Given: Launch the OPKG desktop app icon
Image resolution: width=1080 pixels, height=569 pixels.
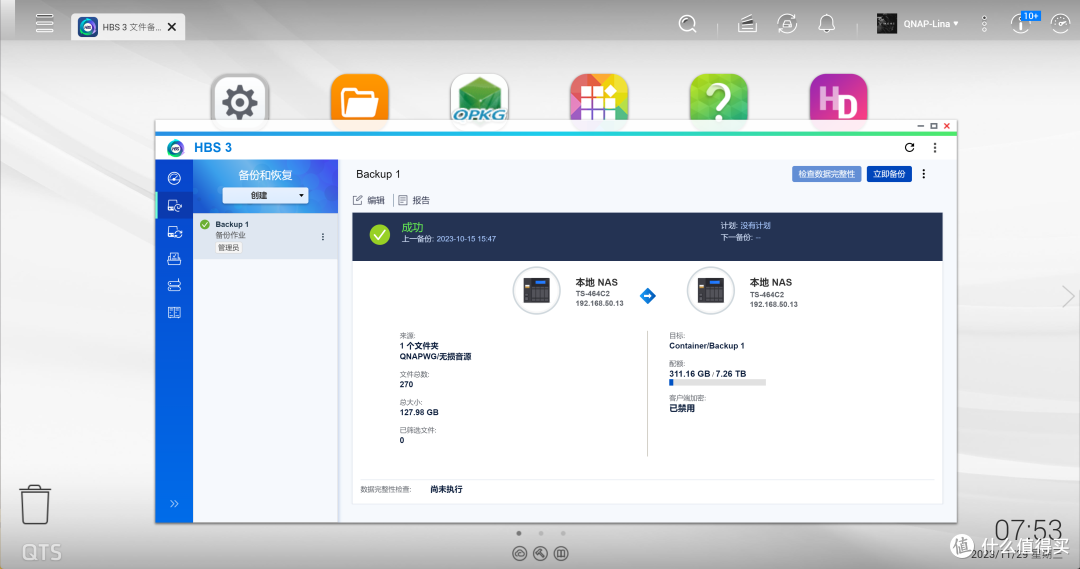Looking at the screenshot, I should point(479,101).
